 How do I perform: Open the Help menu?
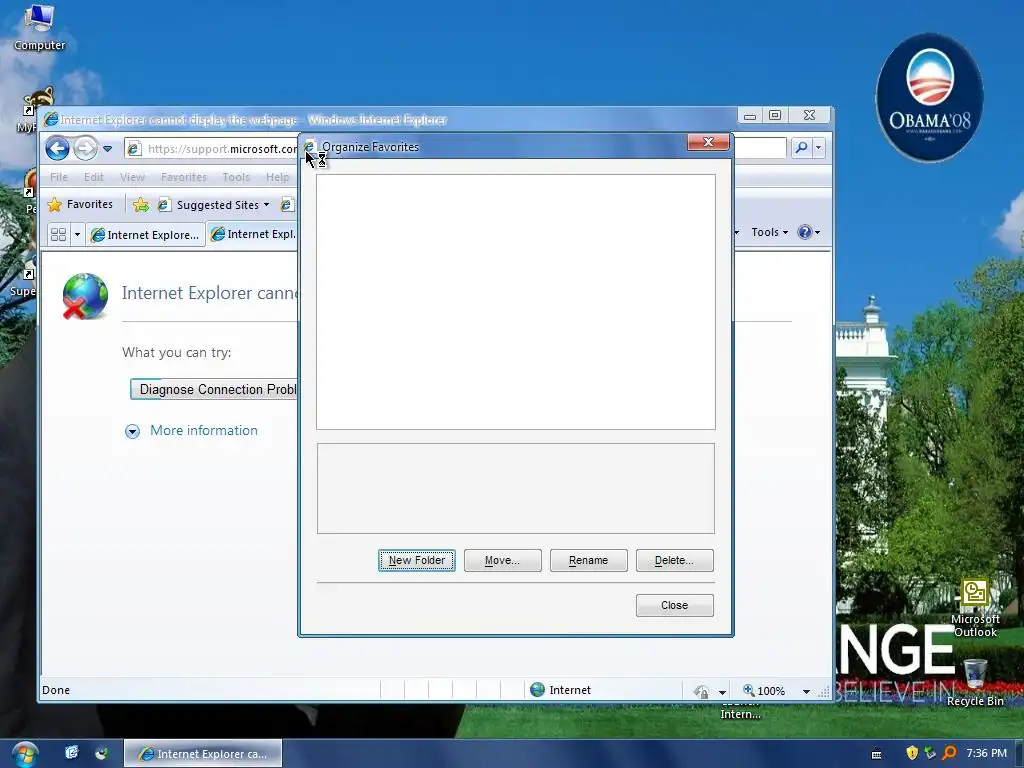[x=278, y=177]
